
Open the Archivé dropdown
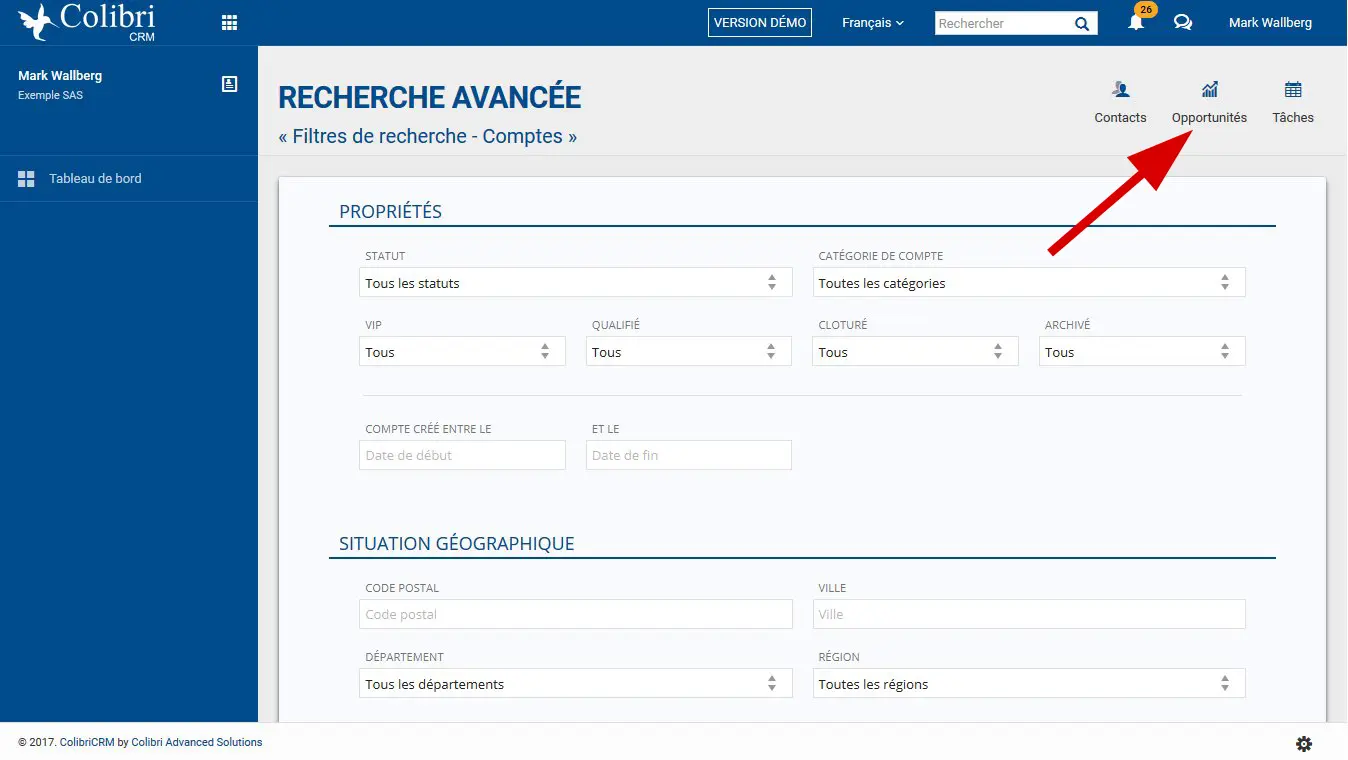1142,352
